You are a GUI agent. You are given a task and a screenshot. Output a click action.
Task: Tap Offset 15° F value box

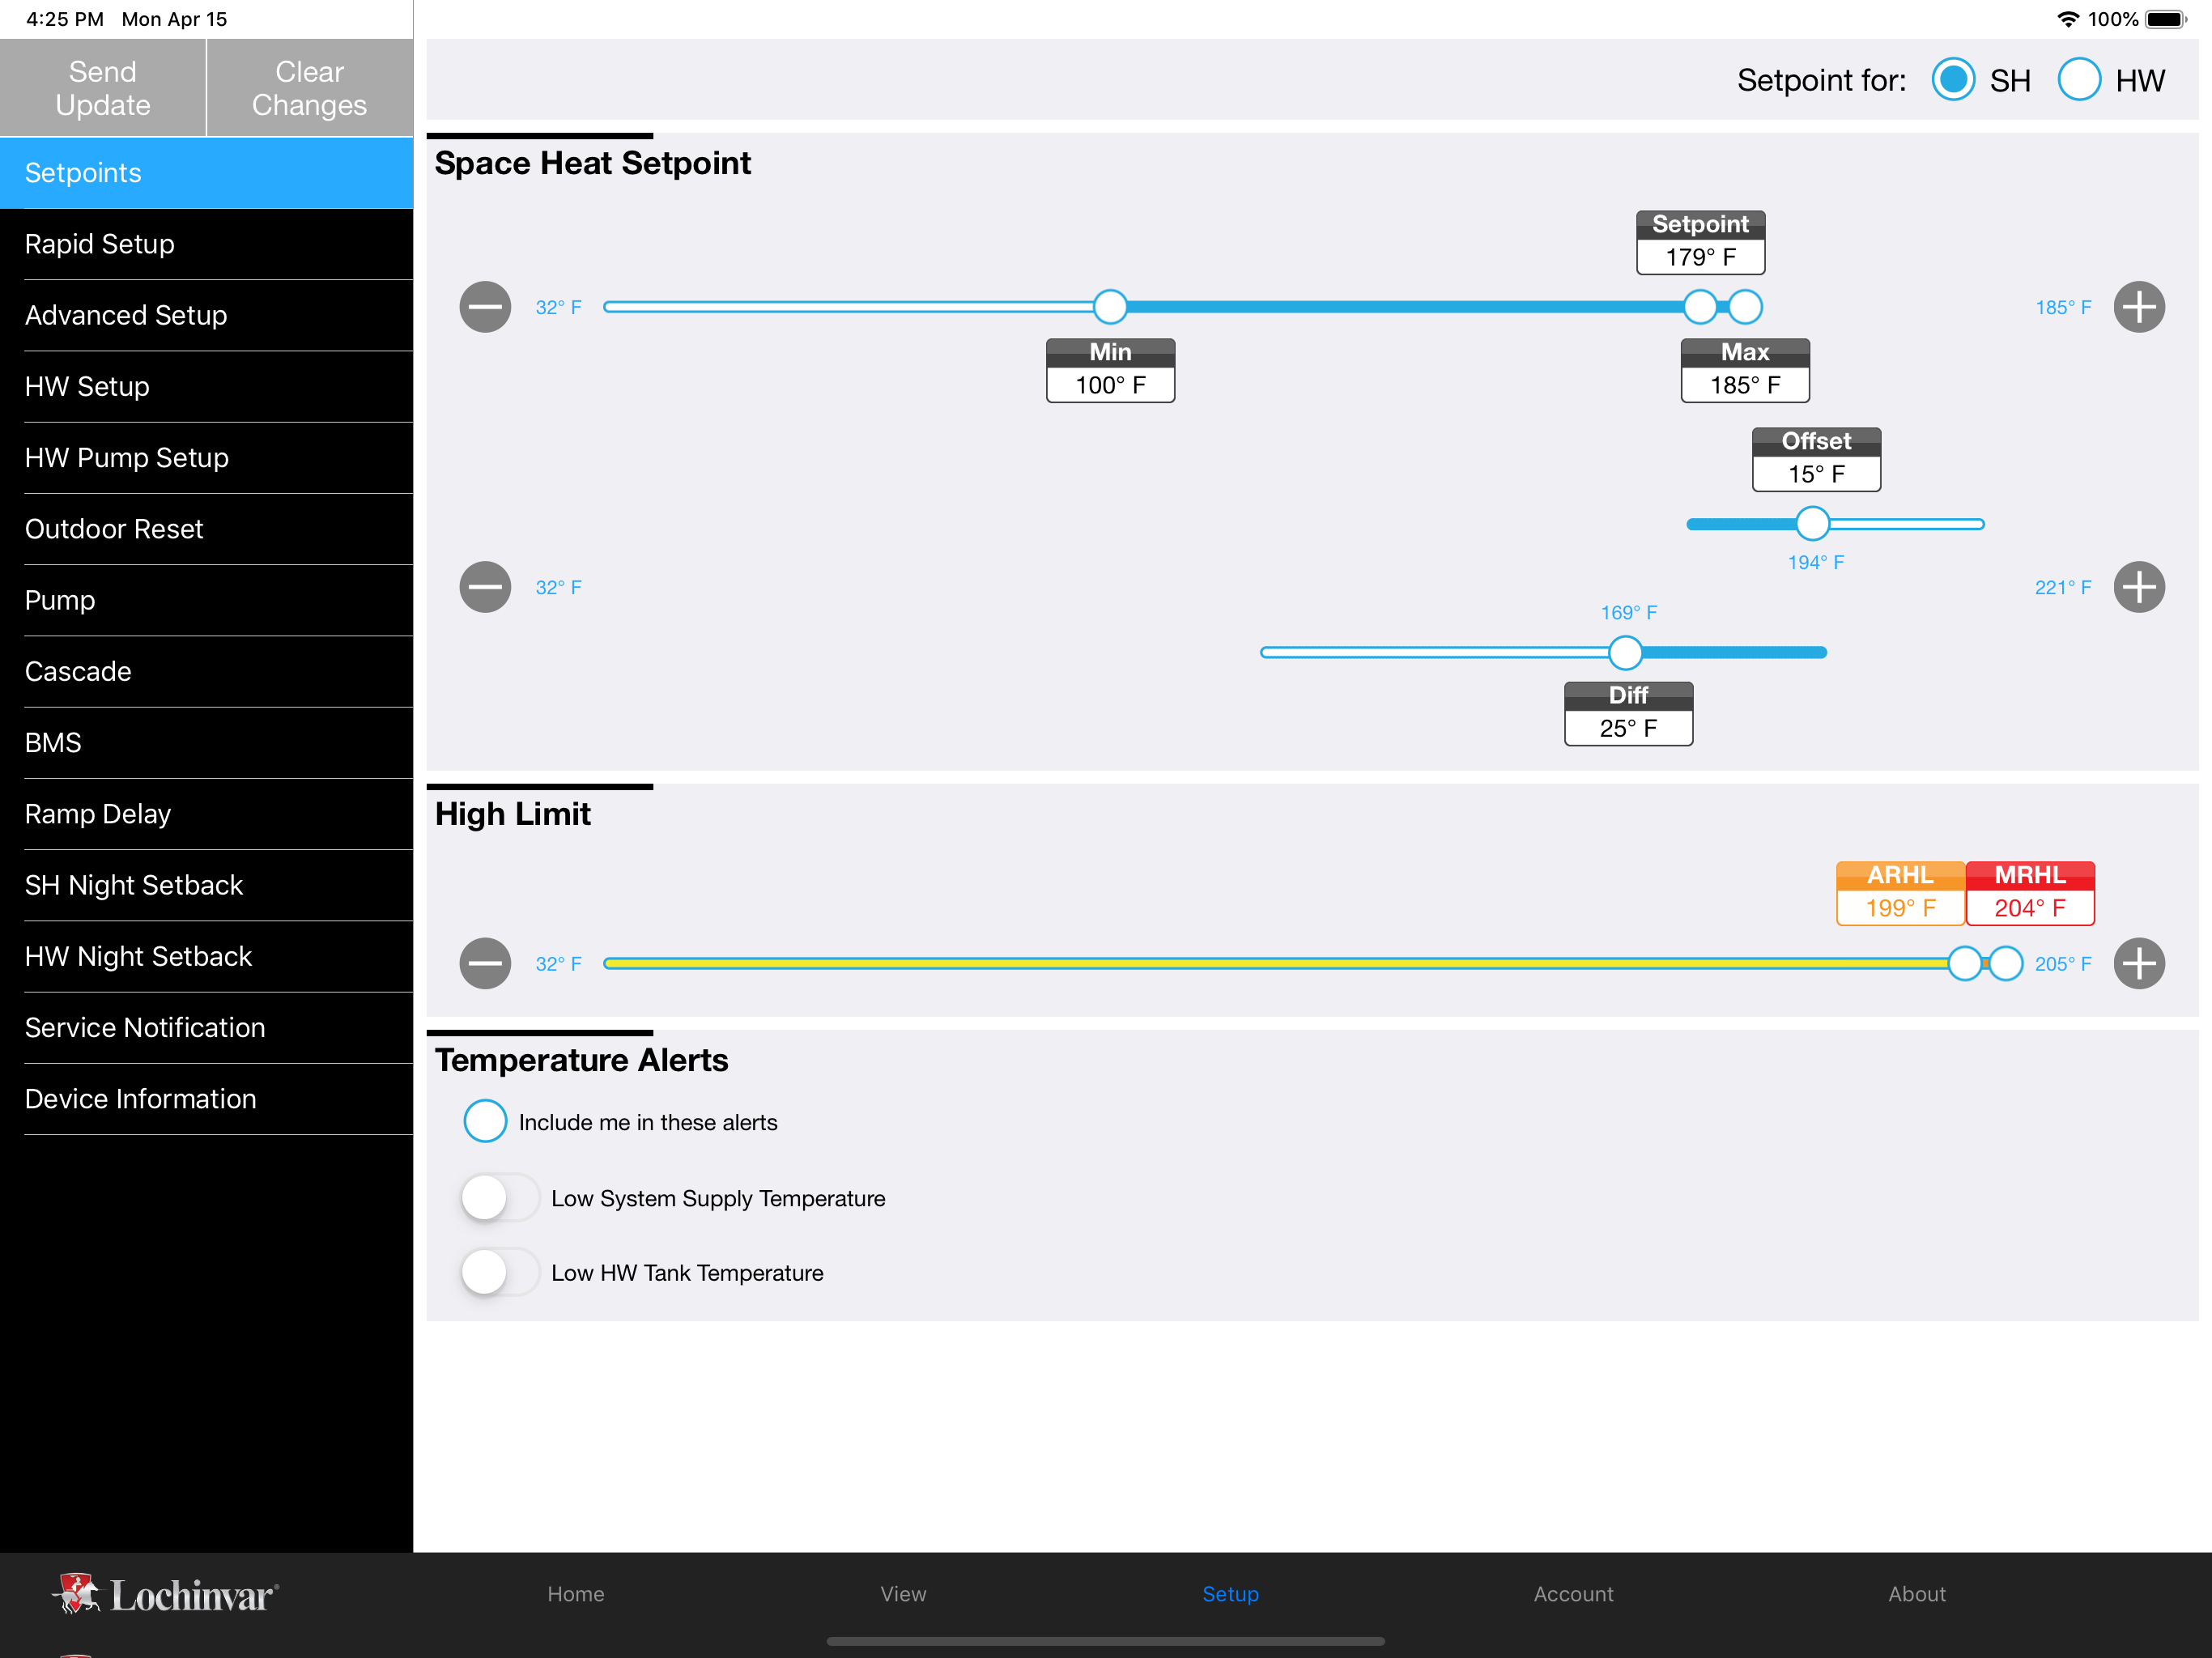[1816, 459]
